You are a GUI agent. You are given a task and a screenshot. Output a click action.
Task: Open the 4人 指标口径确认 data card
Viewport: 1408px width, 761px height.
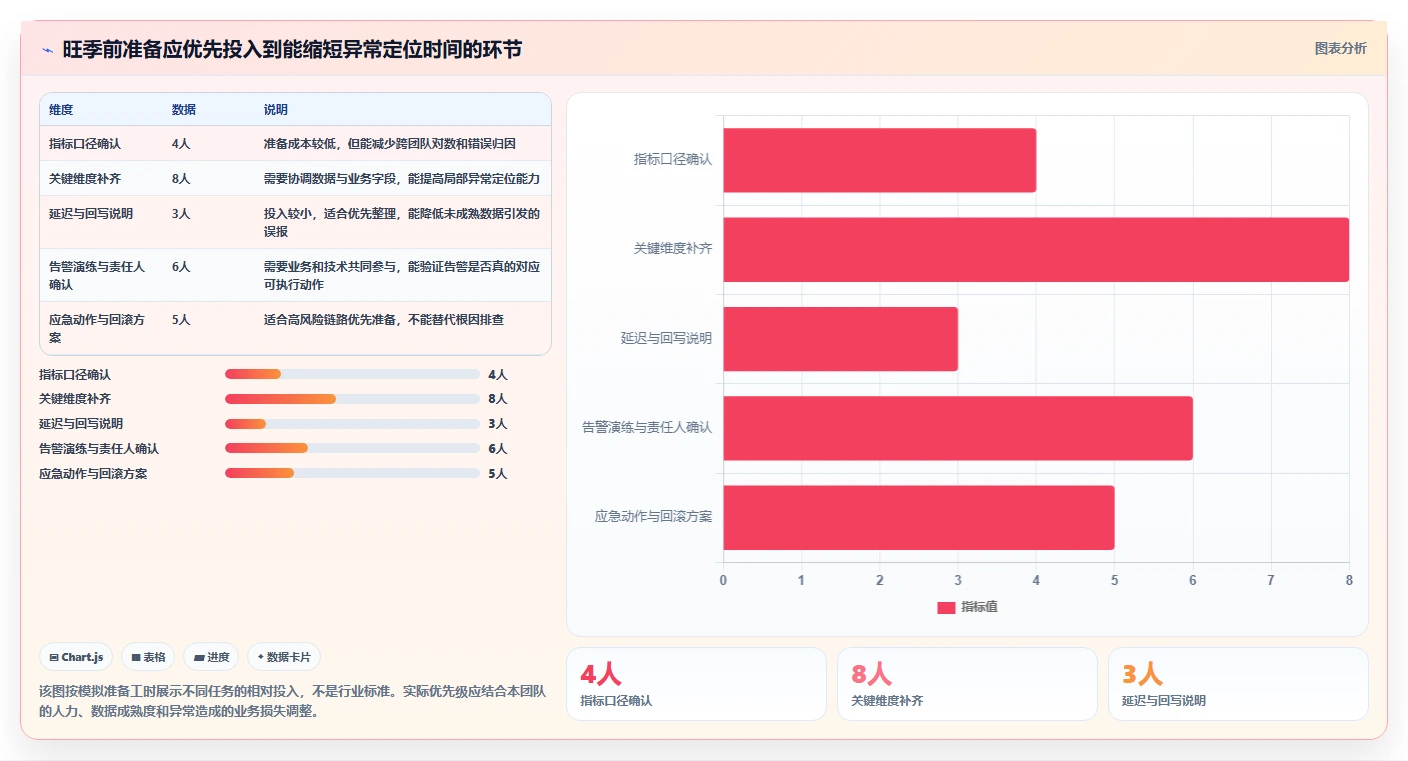tap(696, 684)
